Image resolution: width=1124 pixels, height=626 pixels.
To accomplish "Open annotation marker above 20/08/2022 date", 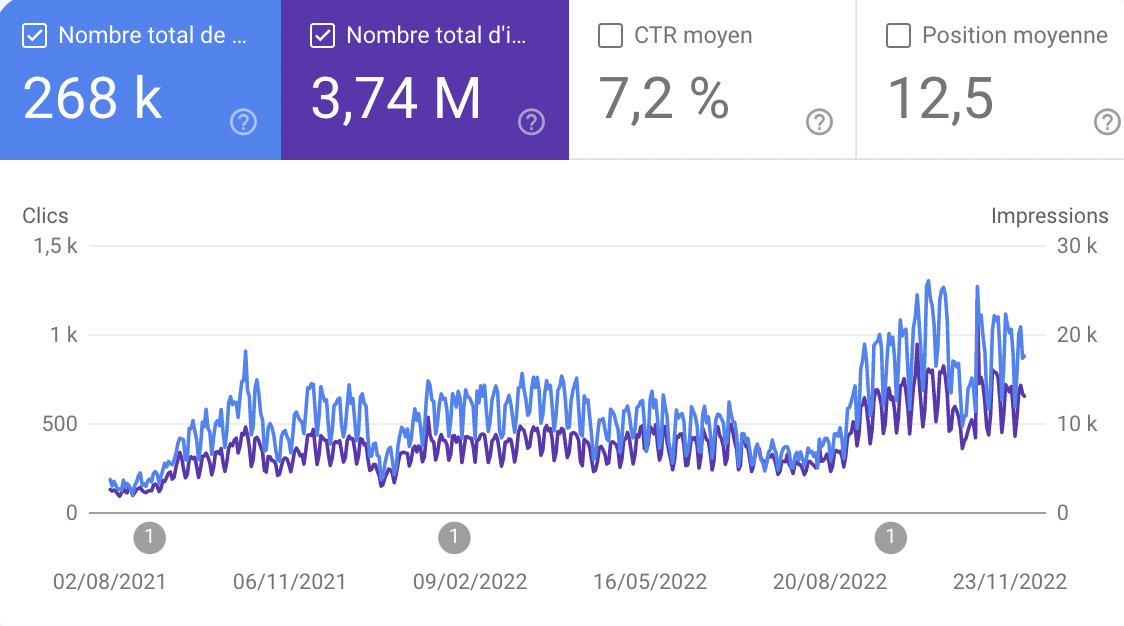I will pos(890,538).
